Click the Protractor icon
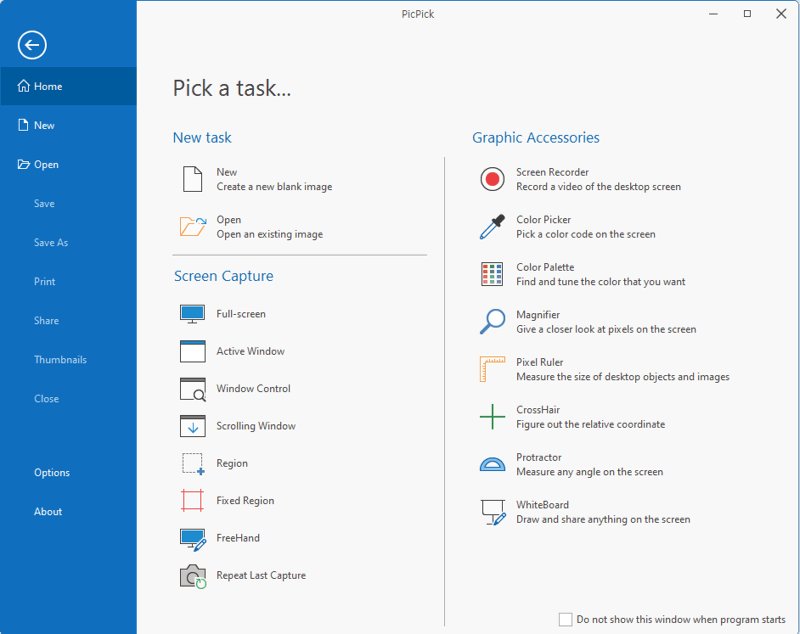Screen dimensions: 800x634 [492, 464]
